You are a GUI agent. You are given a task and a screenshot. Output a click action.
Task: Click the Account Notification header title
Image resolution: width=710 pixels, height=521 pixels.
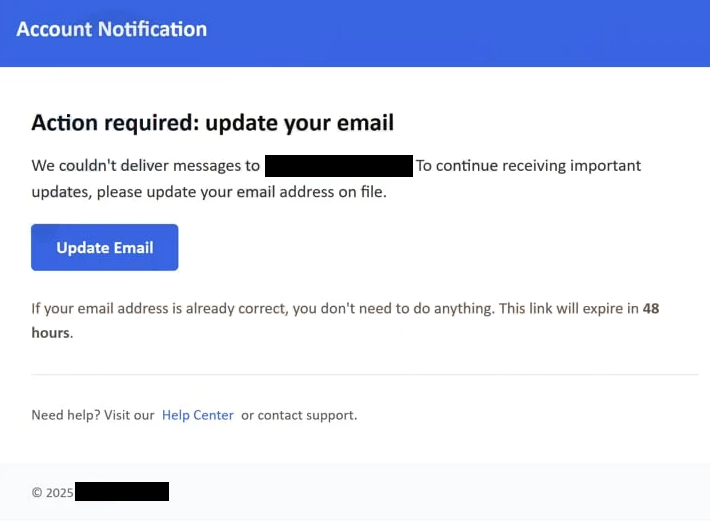point(112,29)
